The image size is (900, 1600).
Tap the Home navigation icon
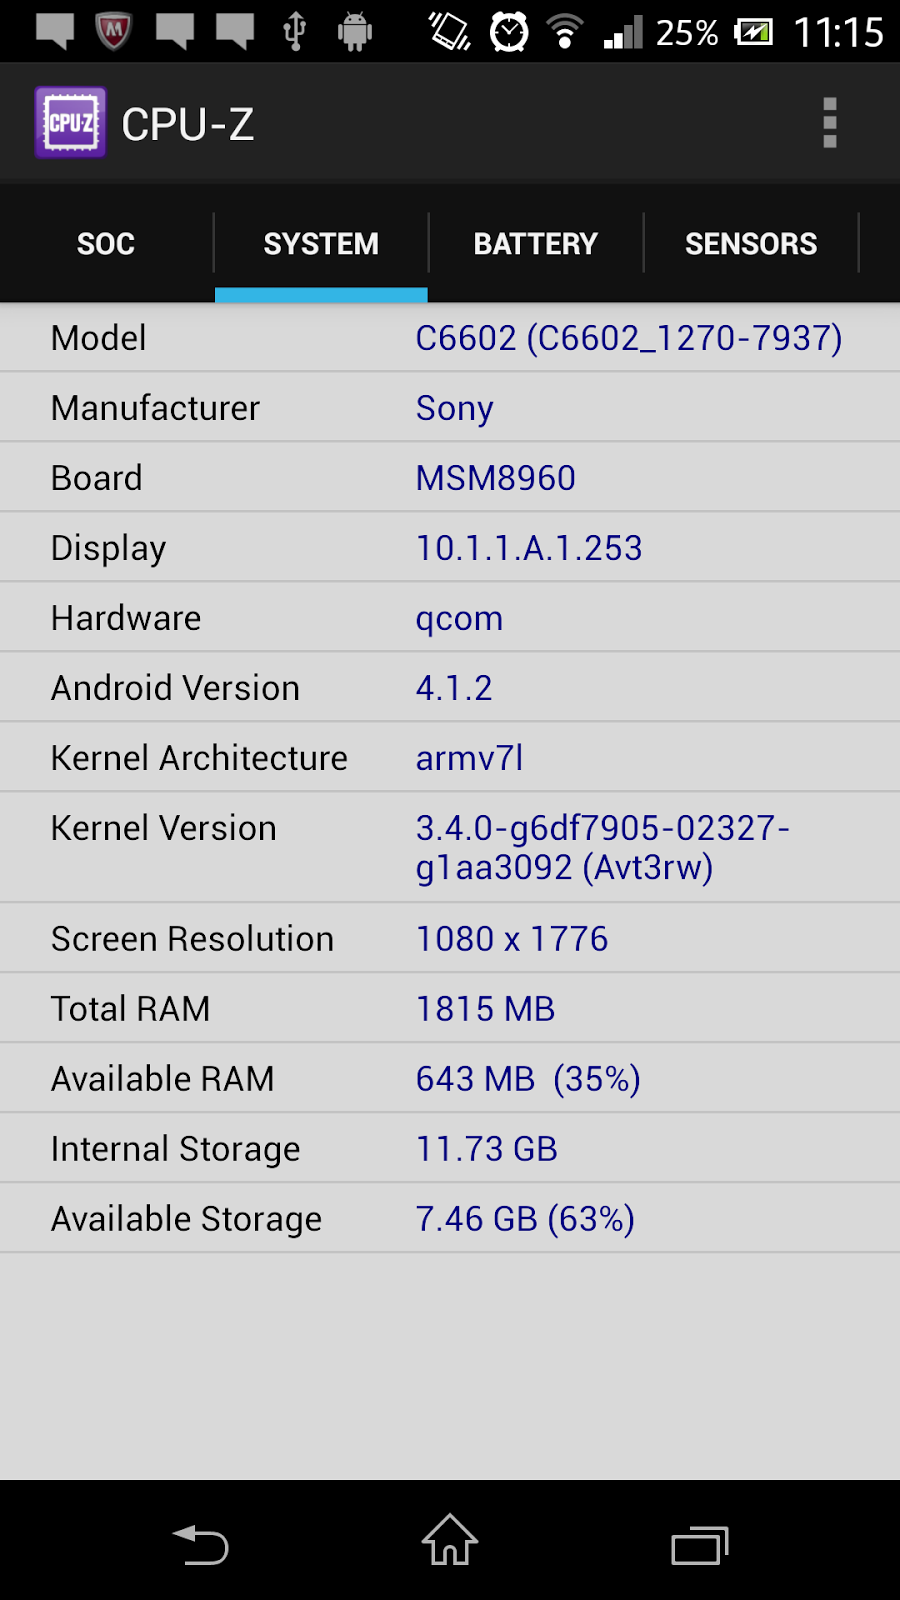coord(450,1541)
